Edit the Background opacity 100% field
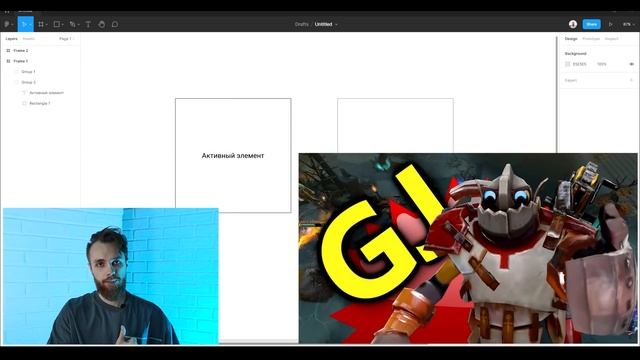The image size is (640, 360). [602, 64]
